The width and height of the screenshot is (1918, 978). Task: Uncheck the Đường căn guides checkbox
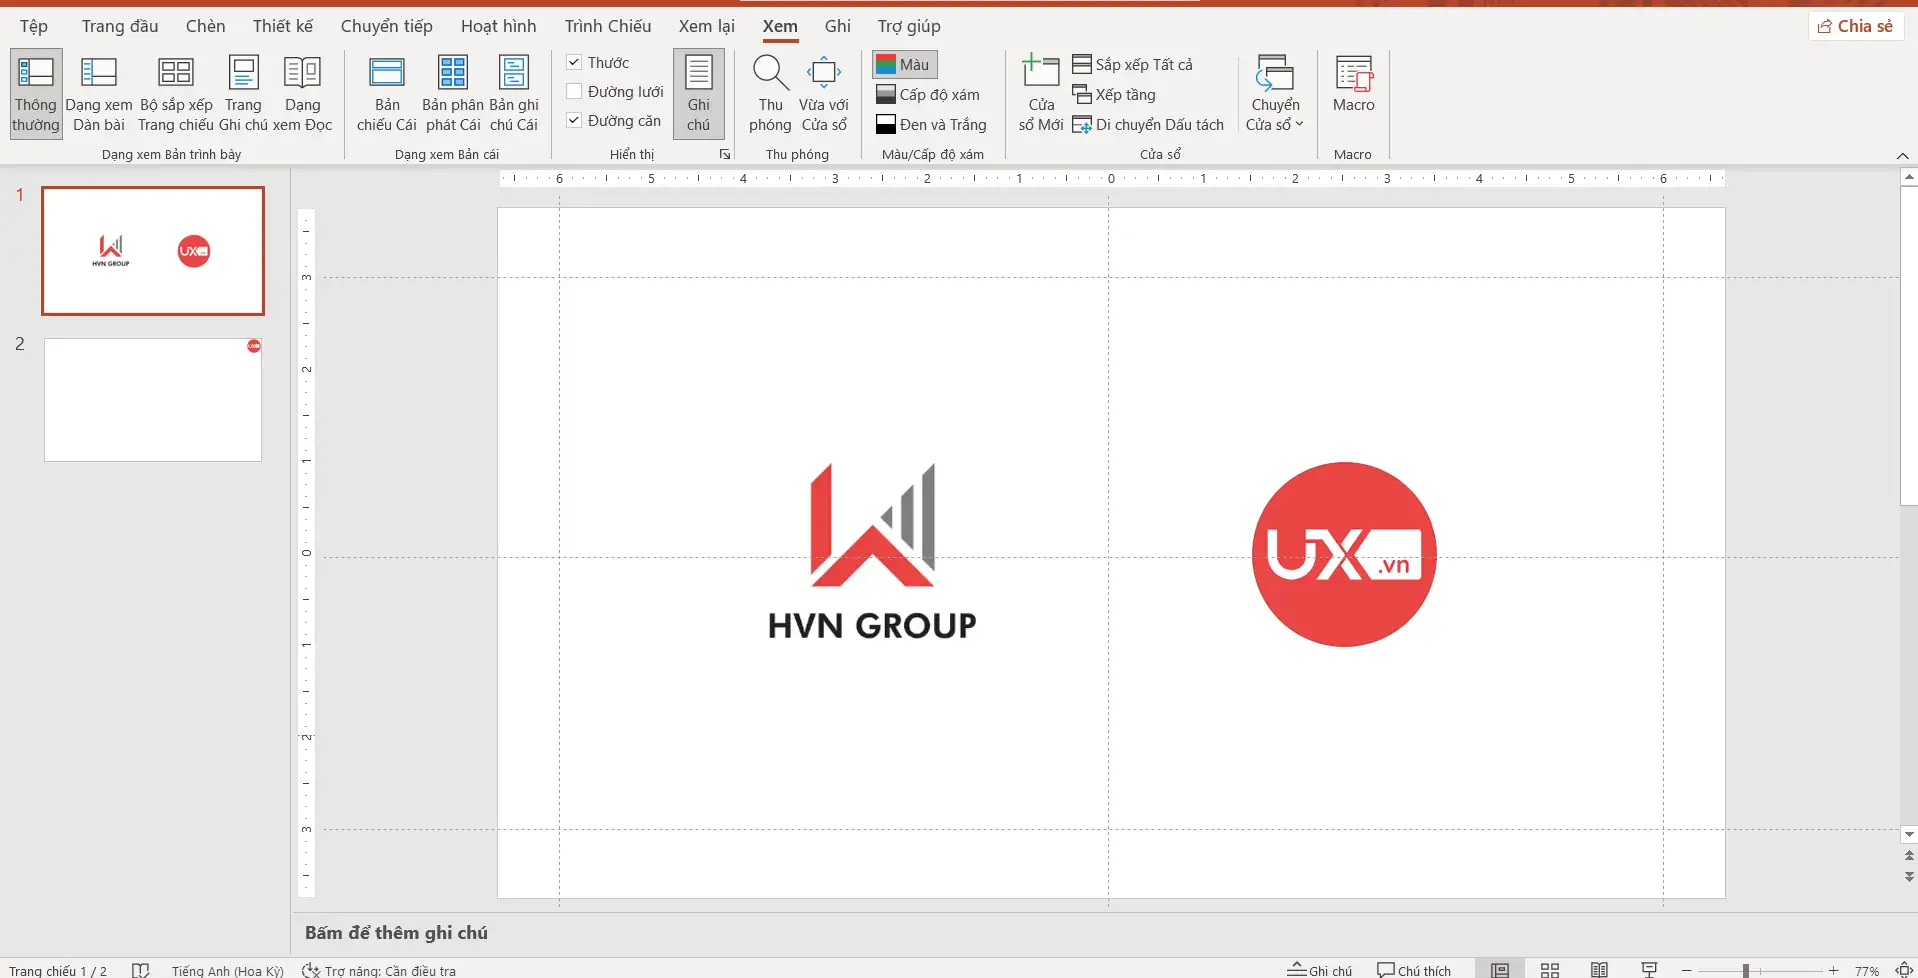point(574,121)
